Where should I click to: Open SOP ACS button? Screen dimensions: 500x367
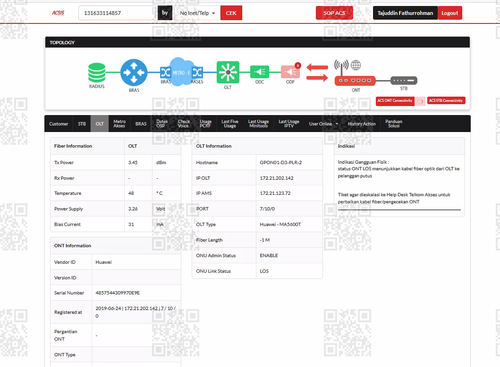click(334, 13)
